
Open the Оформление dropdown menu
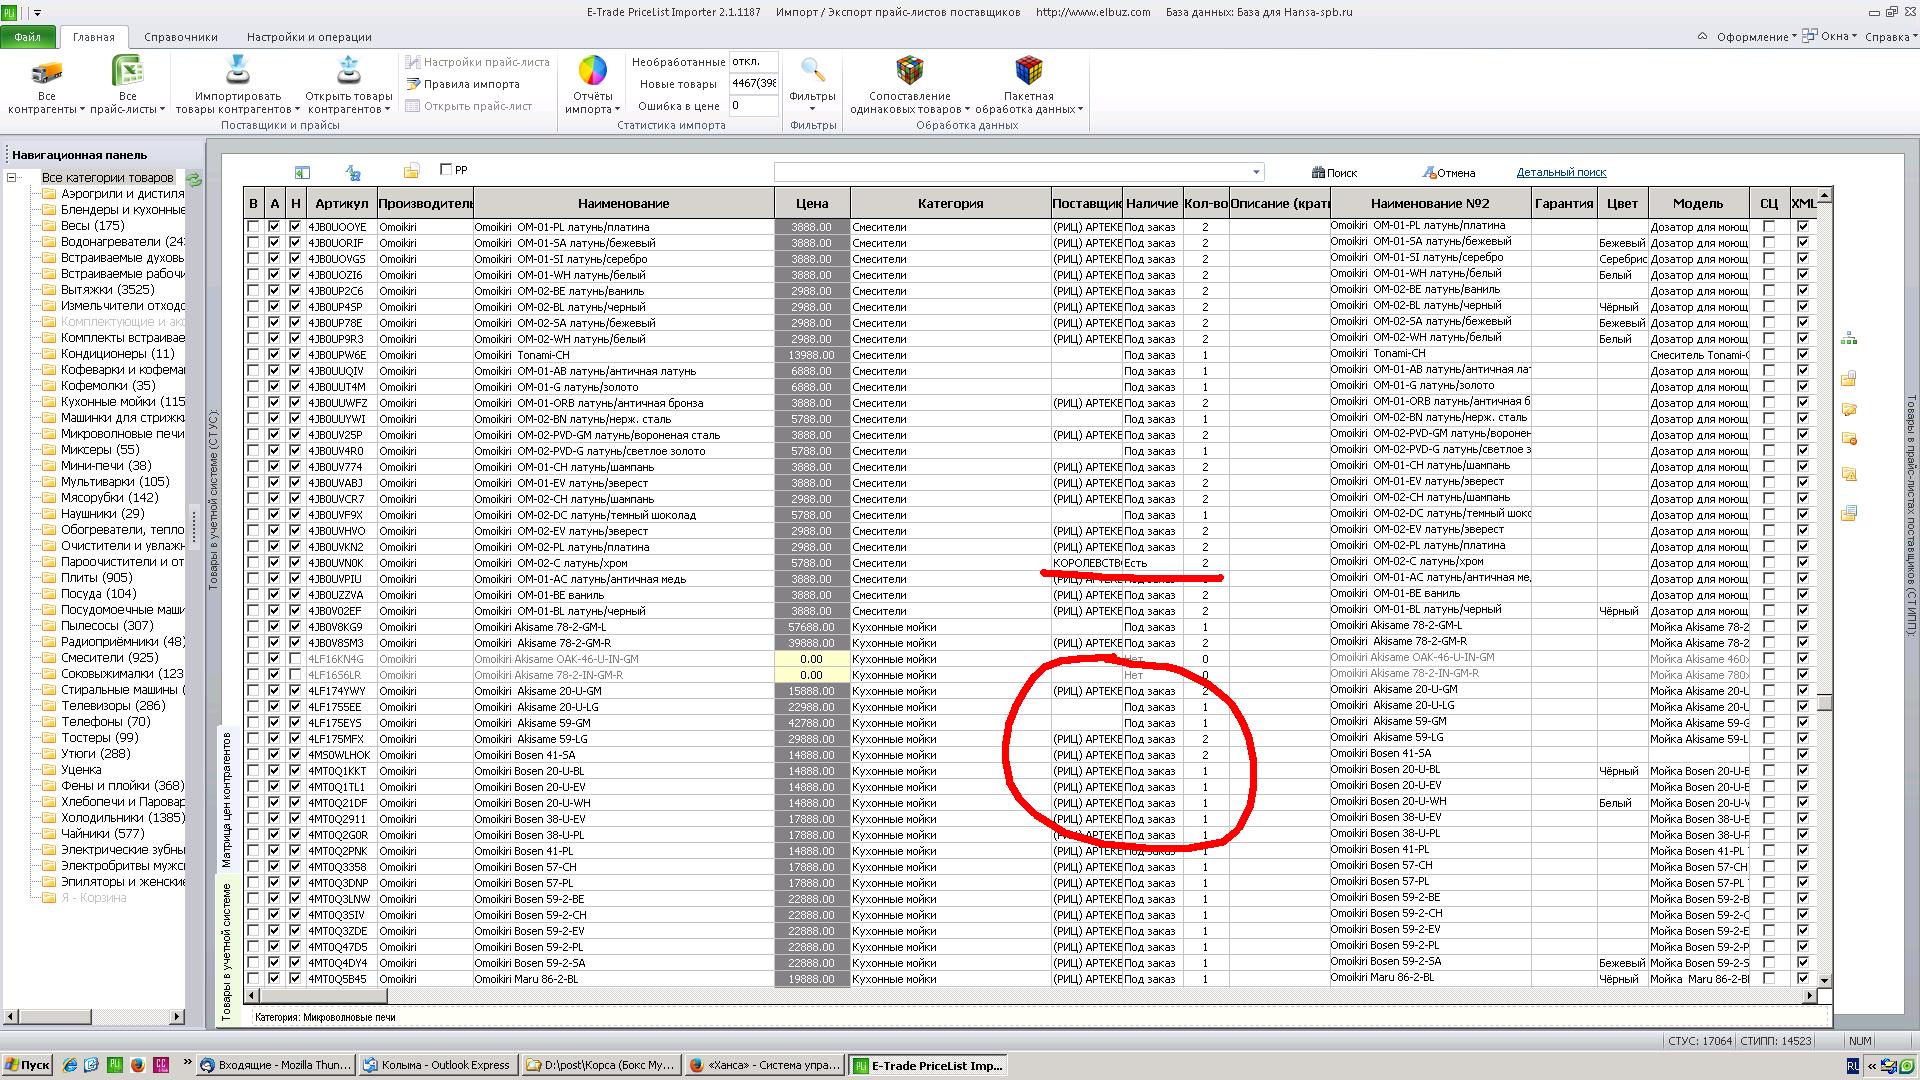tap(1756, 37)
